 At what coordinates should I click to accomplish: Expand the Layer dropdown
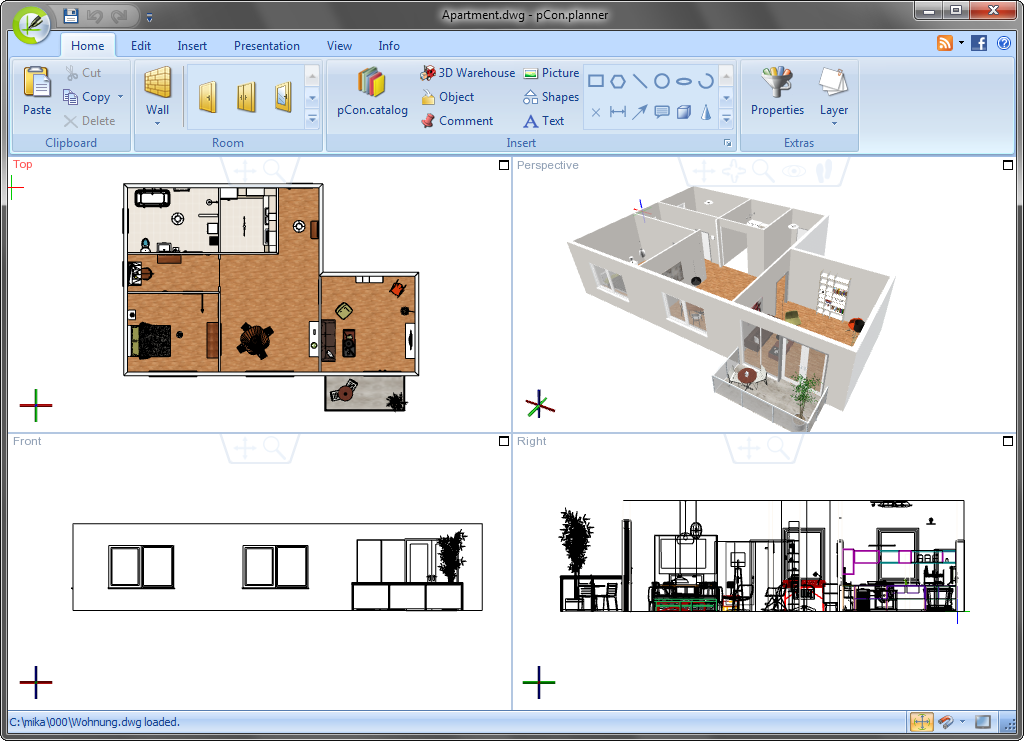click(x=834, y=123)
